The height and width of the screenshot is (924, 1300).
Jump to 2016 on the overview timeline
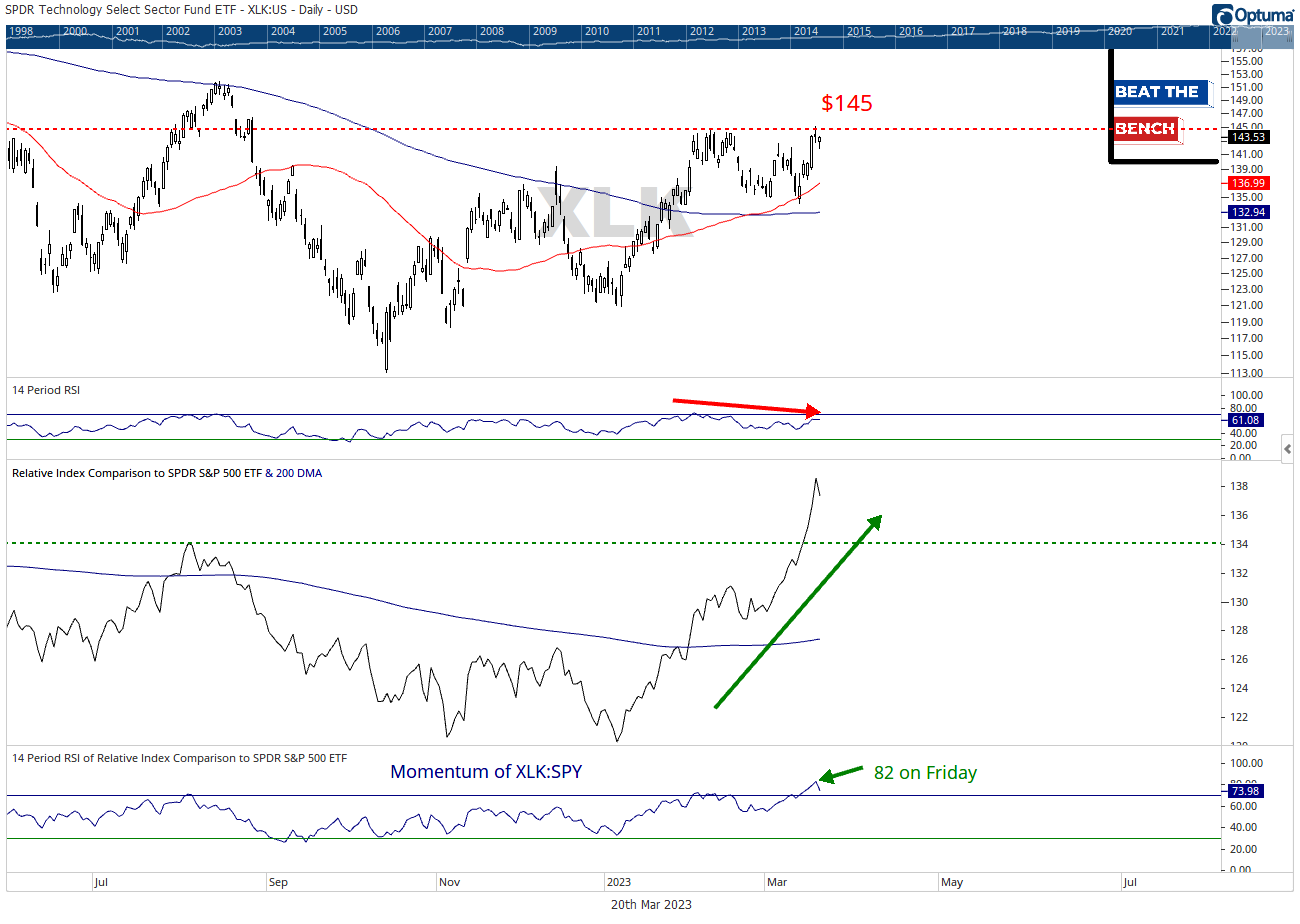[x=910, y=31]
